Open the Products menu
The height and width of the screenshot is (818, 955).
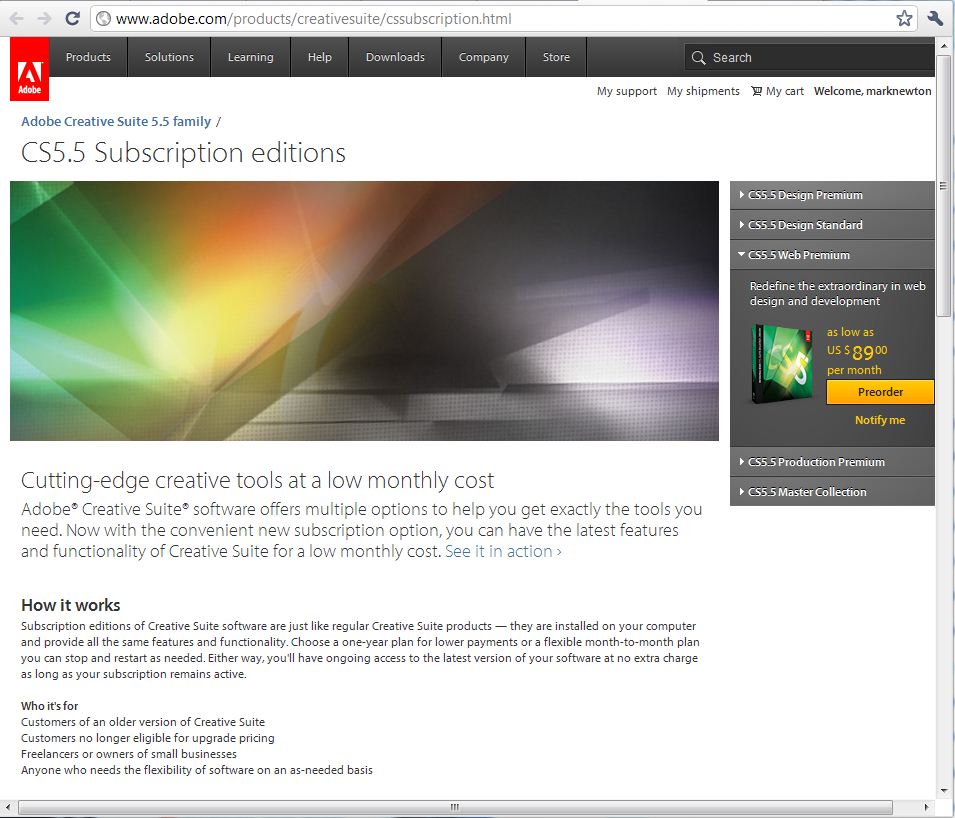(x=88, y=57)
